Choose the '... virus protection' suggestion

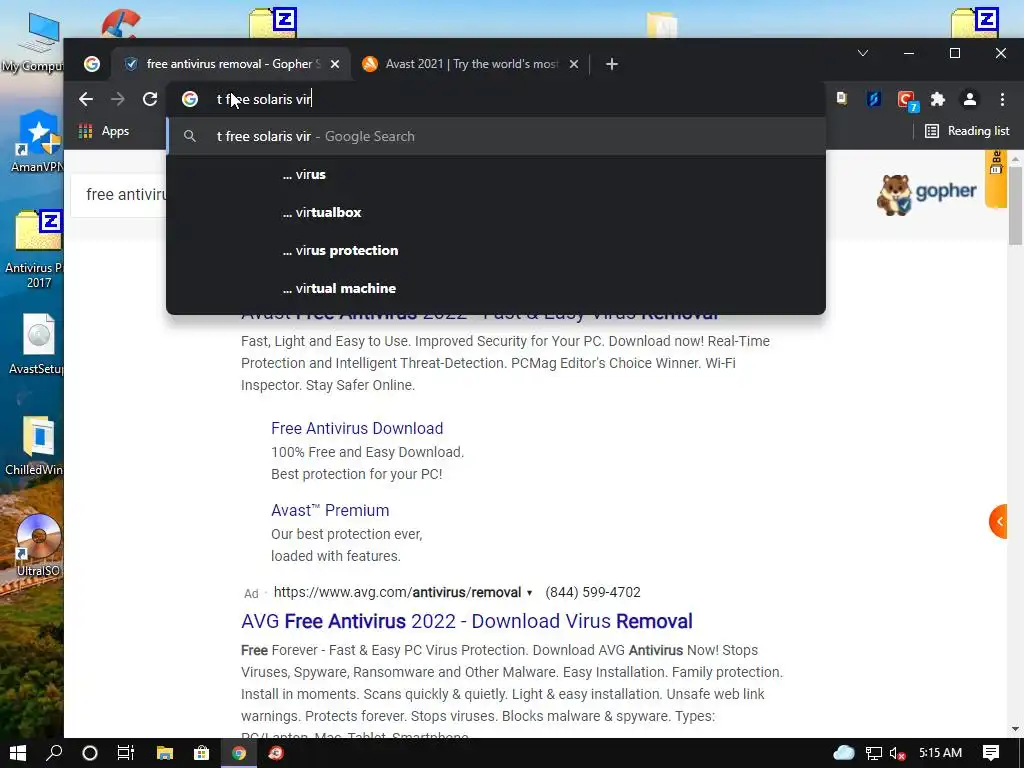pyautogui.click(x=496, y=250)
